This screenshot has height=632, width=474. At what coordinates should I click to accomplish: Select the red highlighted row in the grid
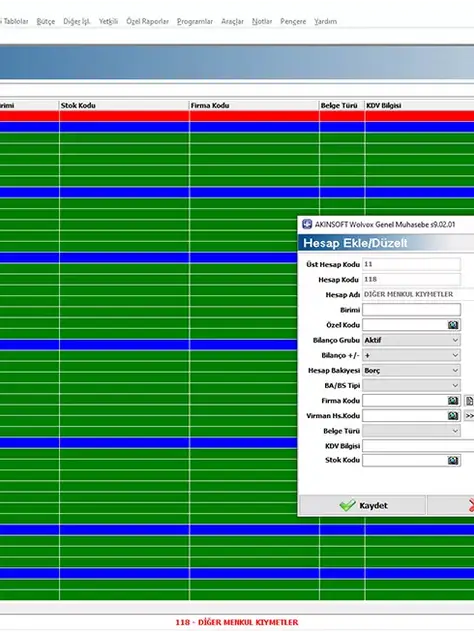pos(237,116)
